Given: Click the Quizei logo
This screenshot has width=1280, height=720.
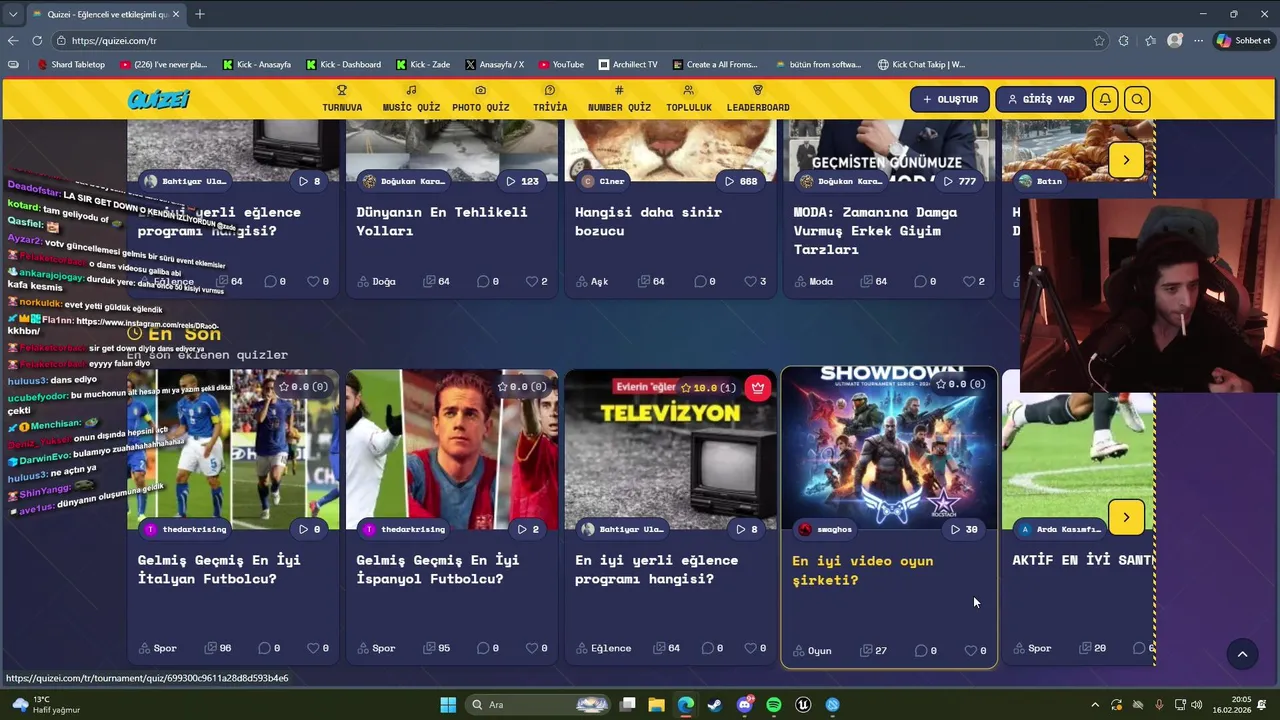Looking at the screenshot, I should pyautogui.click(x=159, y=99).
